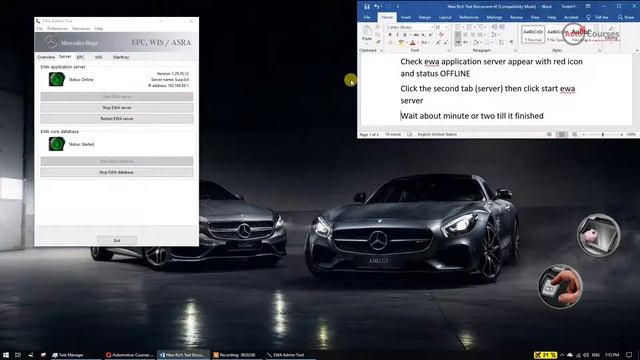Open the Insert ribbon tab in Word

click(x=406, y=18)
